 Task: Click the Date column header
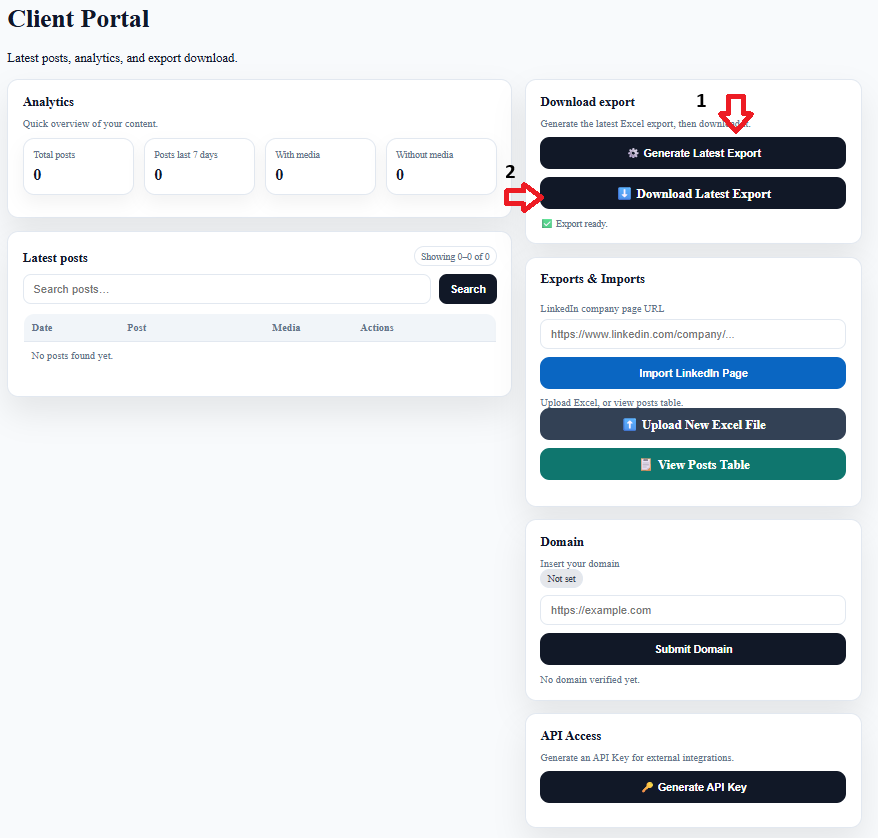tap(42, 327)
